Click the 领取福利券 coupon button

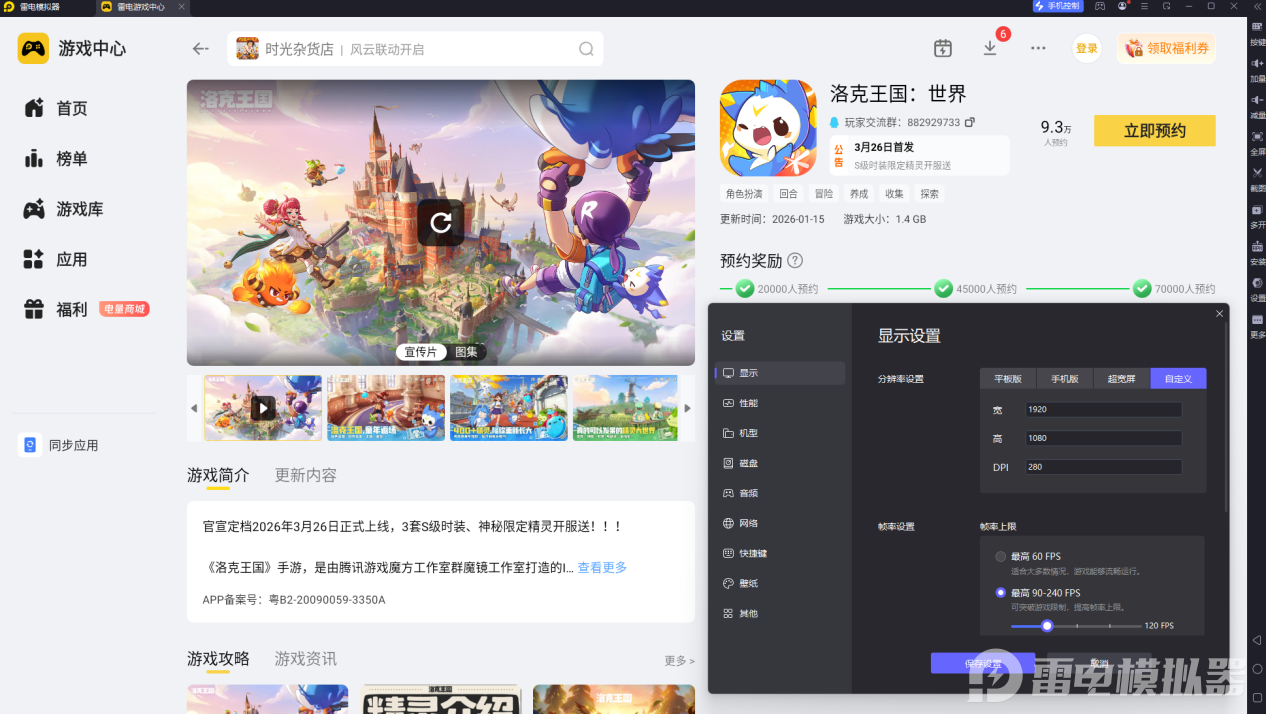(1166, 48)
